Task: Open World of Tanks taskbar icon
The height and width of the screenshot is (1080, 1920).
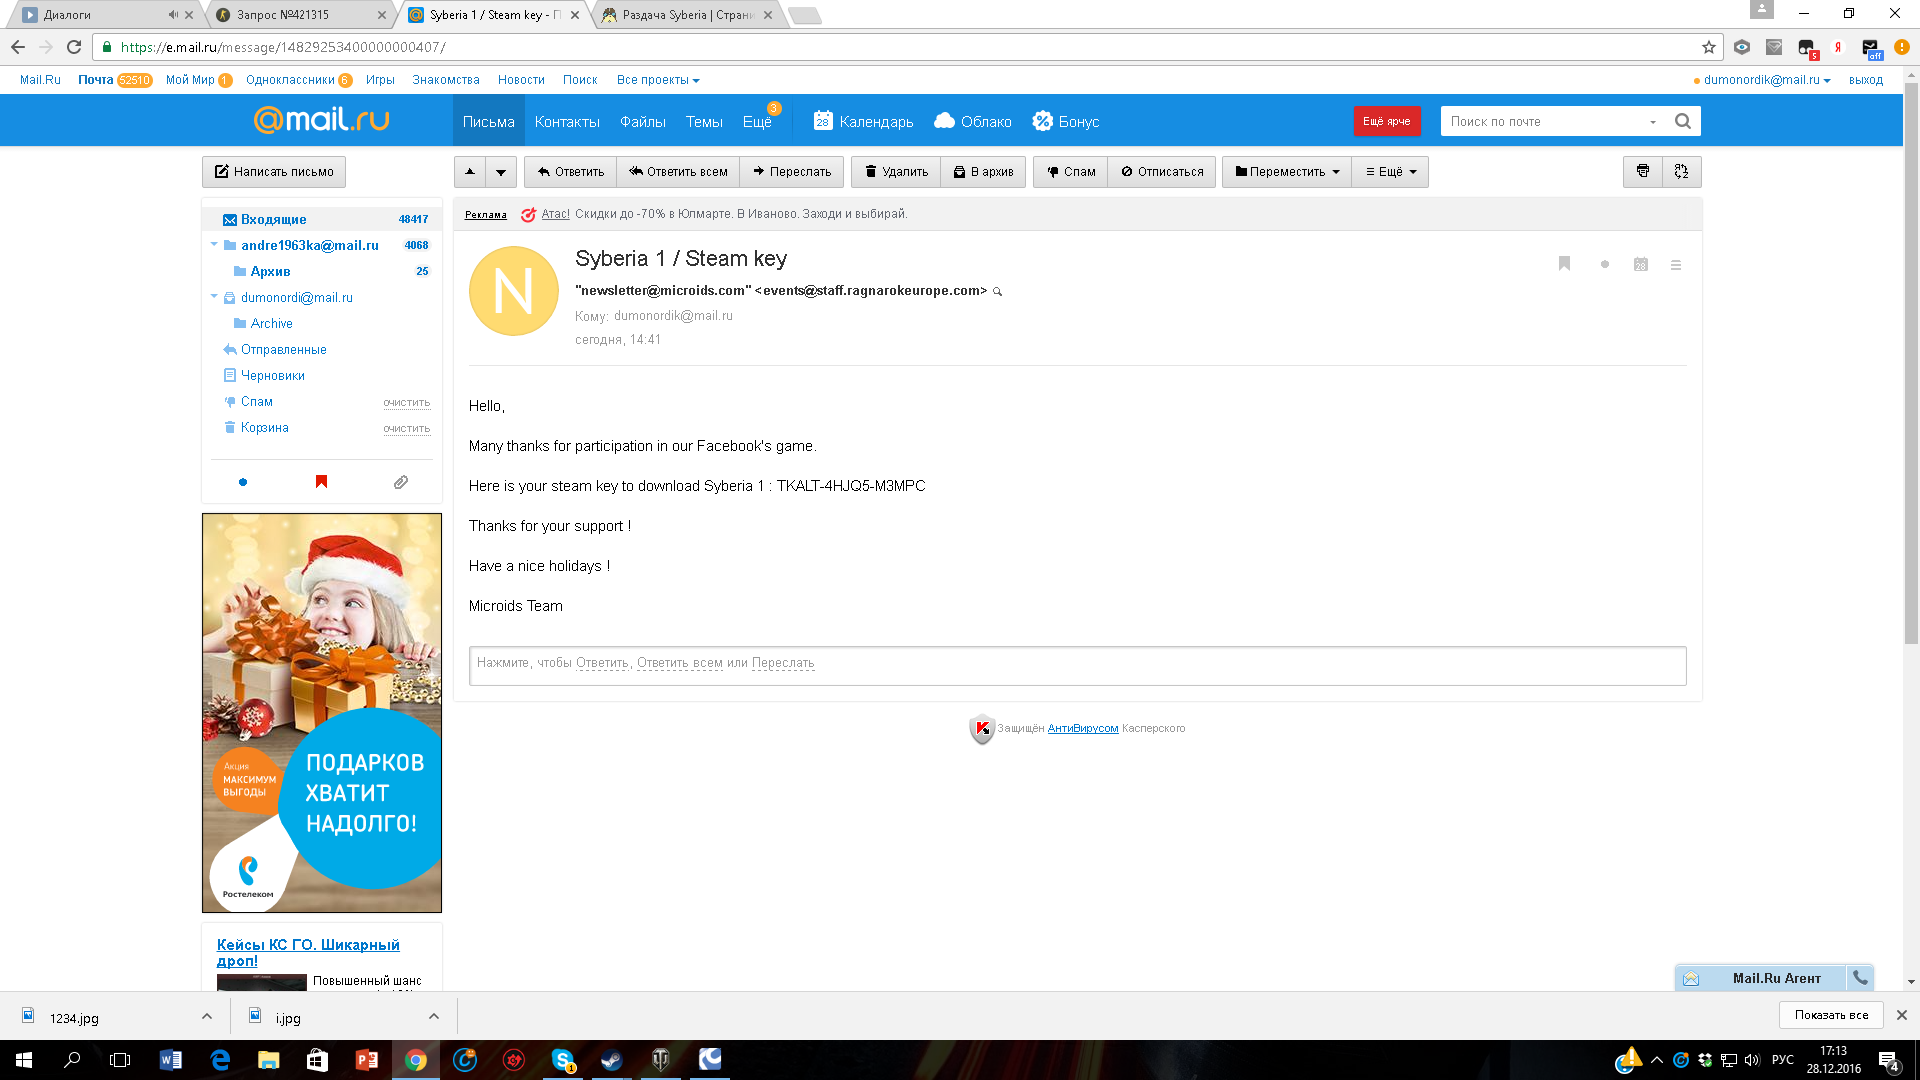Action: pos(661,1060)
